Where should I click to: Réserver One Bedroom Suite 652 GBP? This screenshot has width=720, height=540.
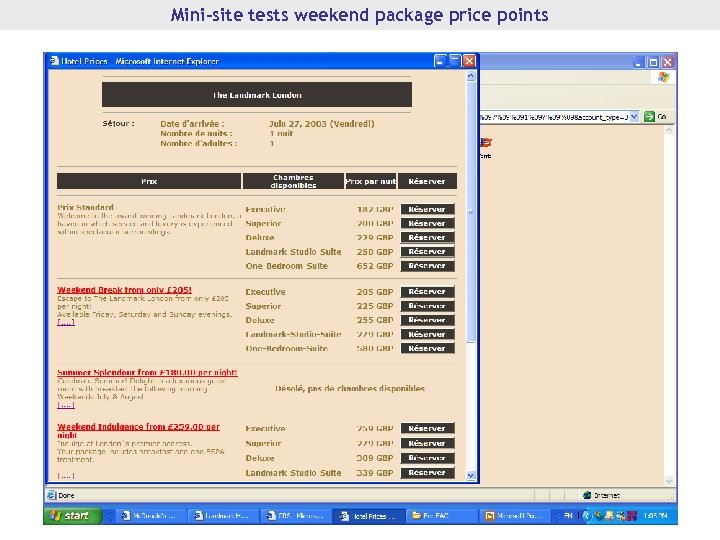428,266
